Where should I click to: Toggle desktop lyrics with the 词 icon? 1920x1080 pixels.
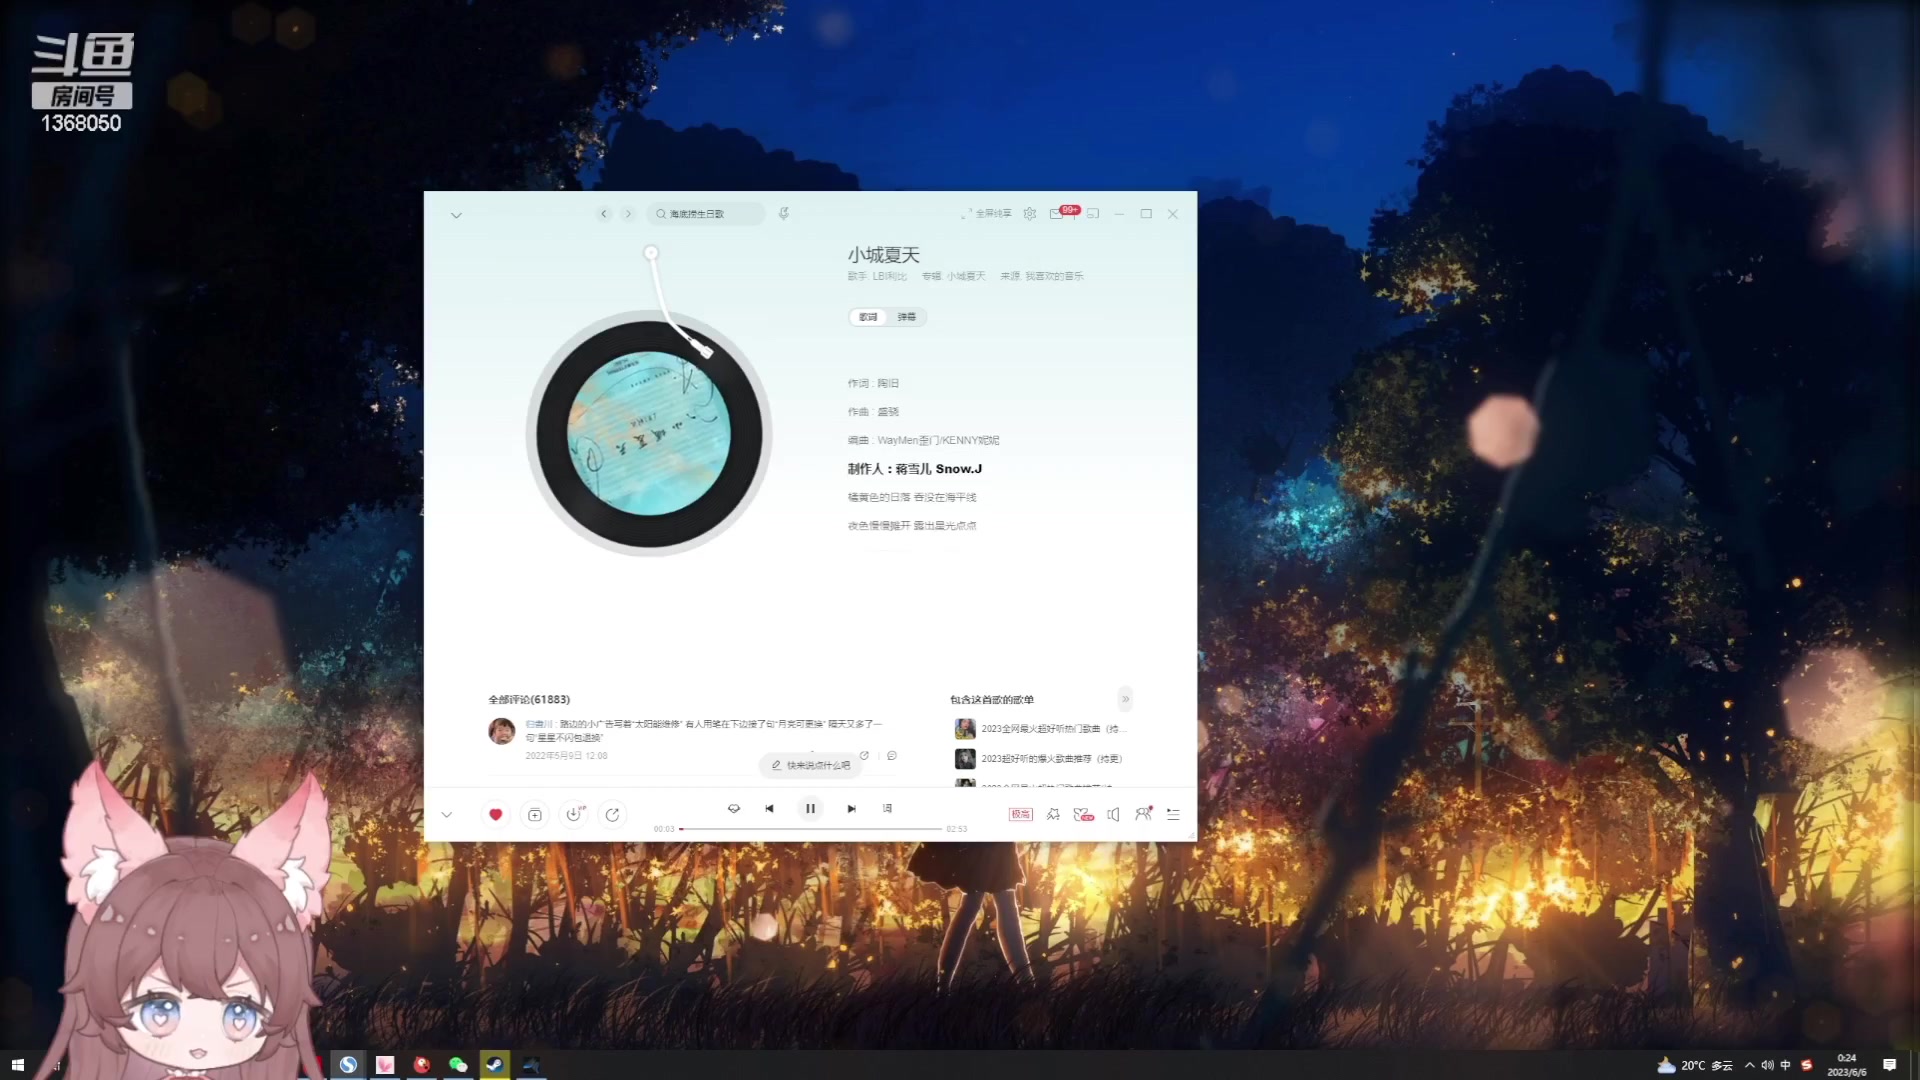coord(887,809)
